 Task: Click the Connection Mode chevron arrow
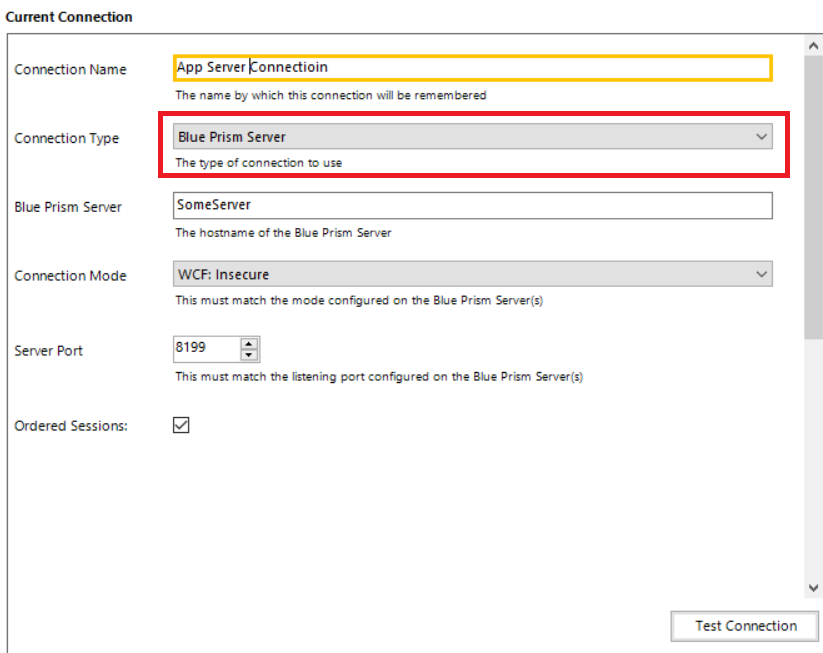[x=761, y=274]
